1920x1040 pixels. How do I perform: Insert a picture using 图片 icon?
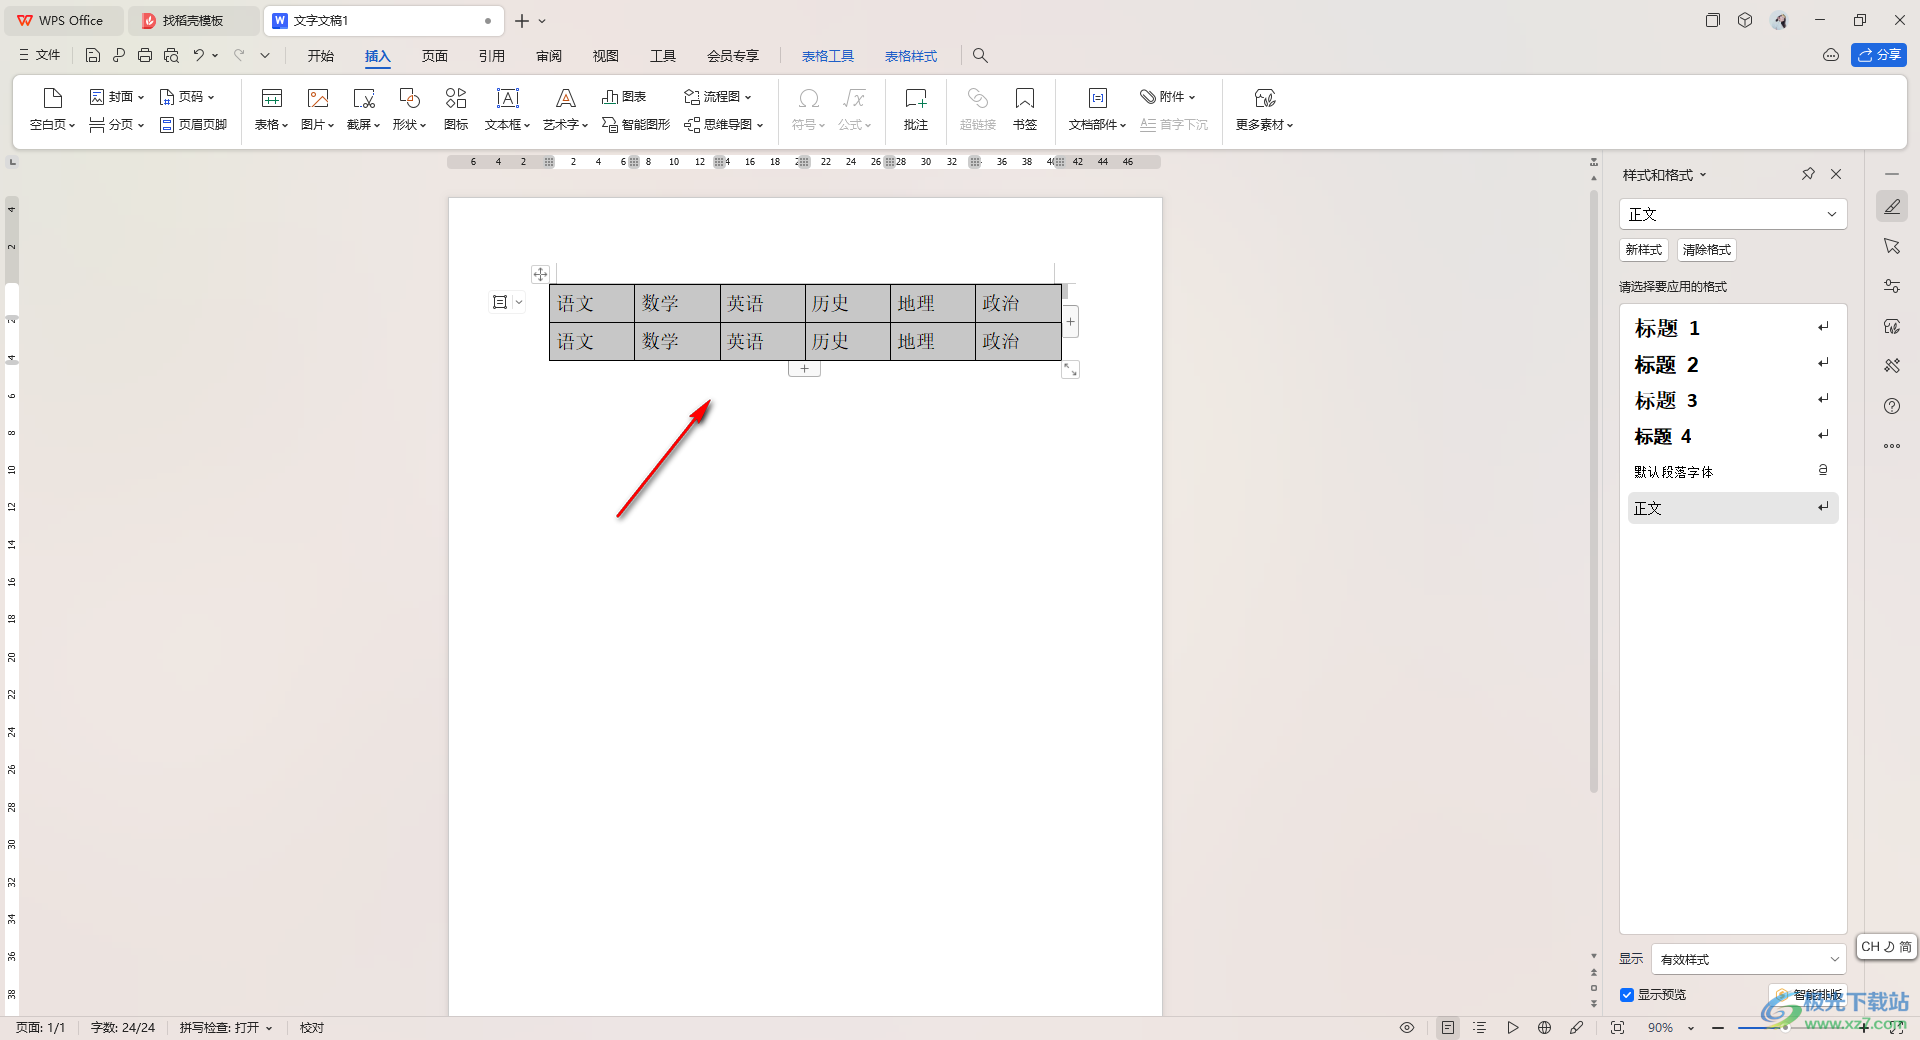(317, 109)
